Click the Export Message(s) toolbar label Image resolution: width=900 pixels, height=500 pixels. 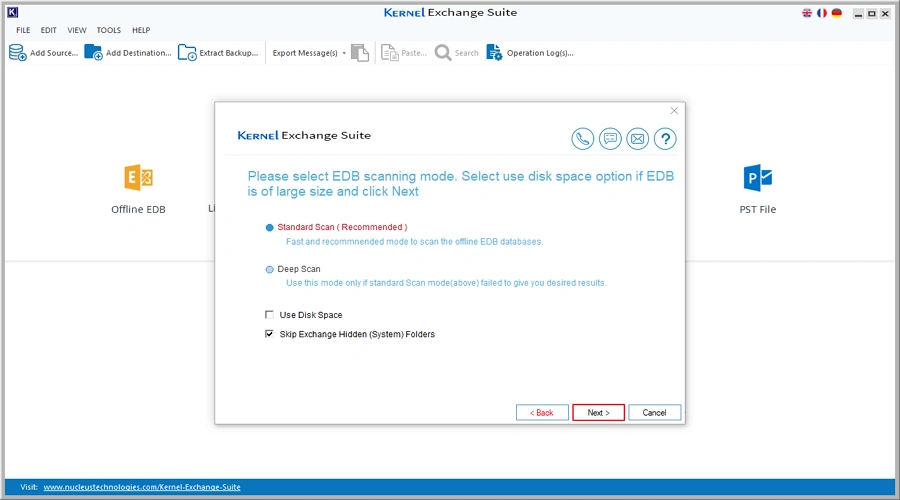(x=305, y=53)
